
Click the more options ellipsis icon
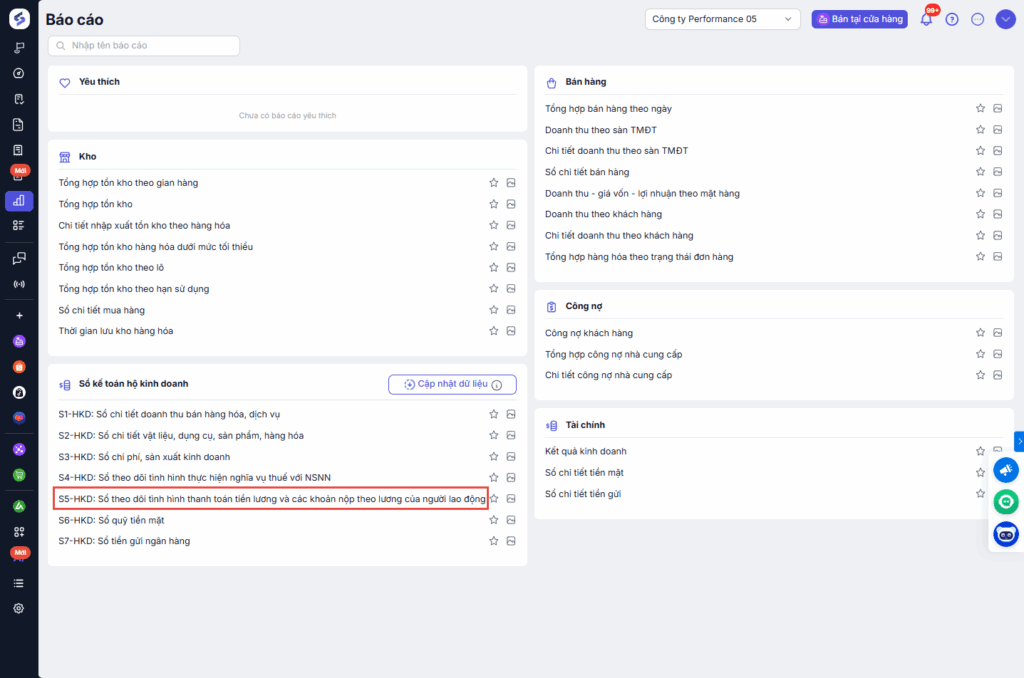[978, 19]
